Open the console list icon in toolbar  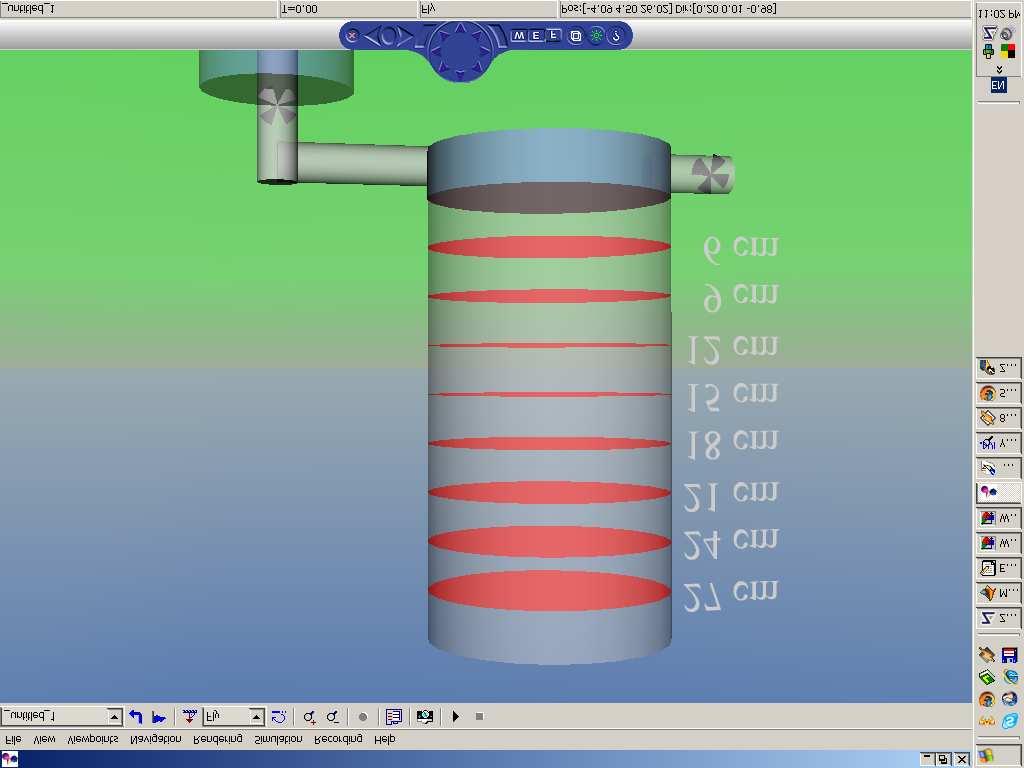pyautogui.click(x=394, y=716)
